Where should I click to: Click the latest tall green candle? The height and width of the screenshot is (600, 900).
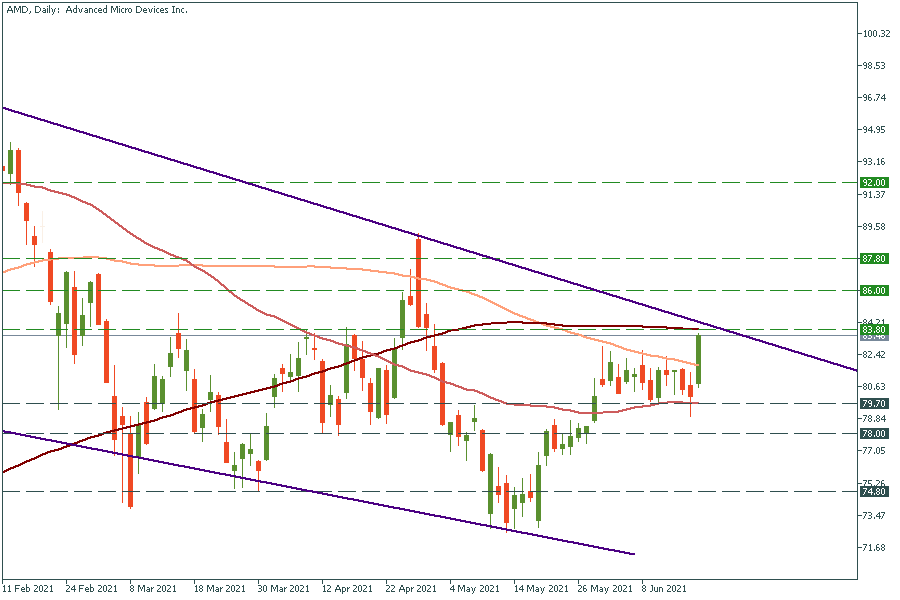[698, 360]
